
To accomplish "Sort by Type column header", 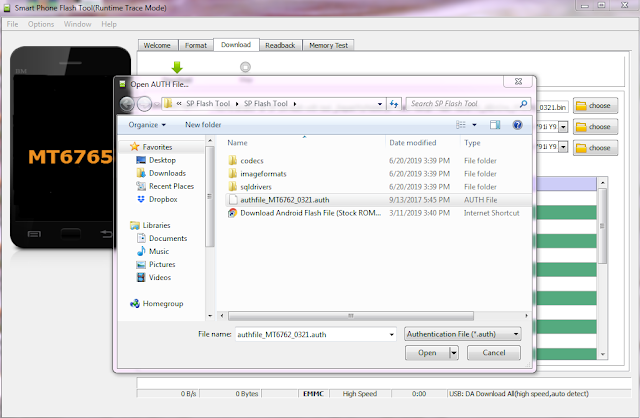I will tap(472, 143).
